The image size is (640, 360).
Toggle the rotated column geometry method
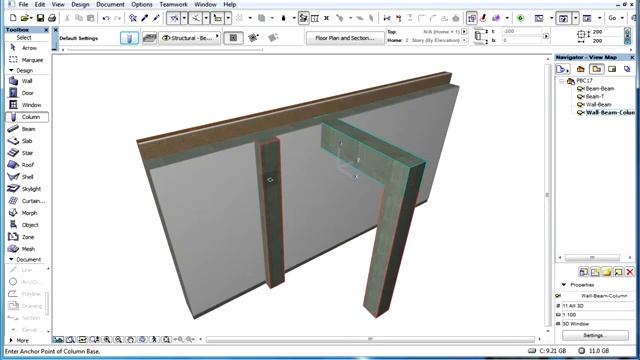[x=253, y=38]
